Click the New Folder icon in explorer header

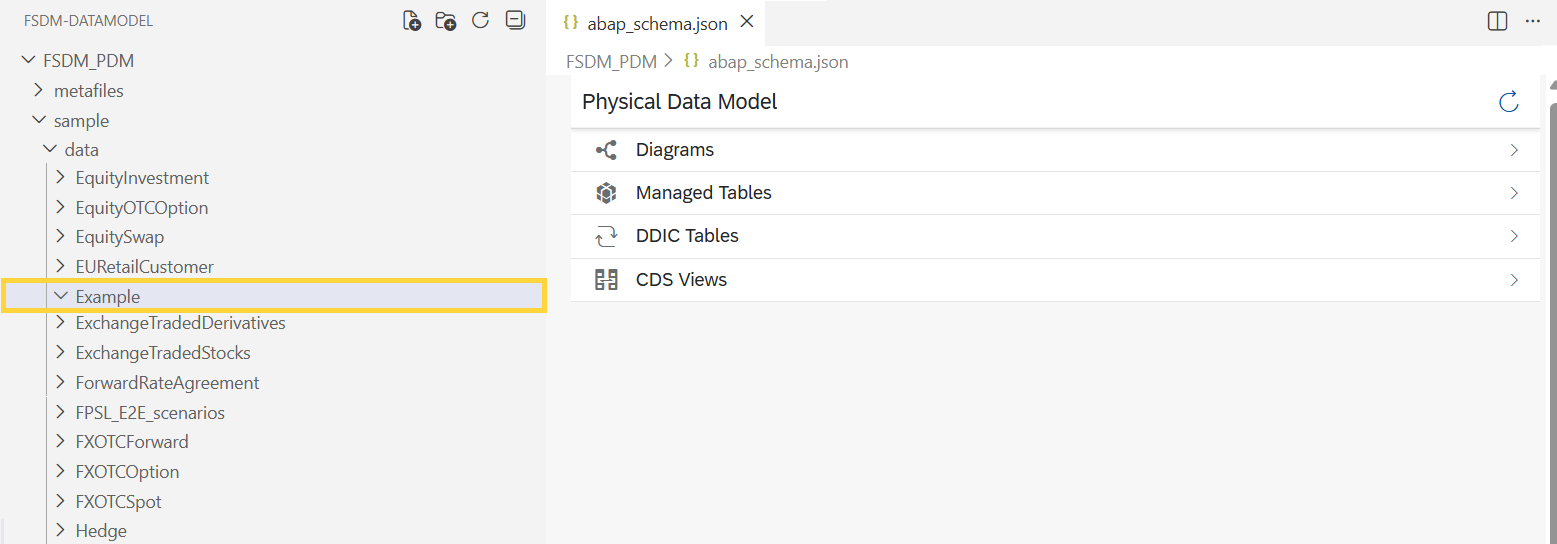tap(446, 21)
